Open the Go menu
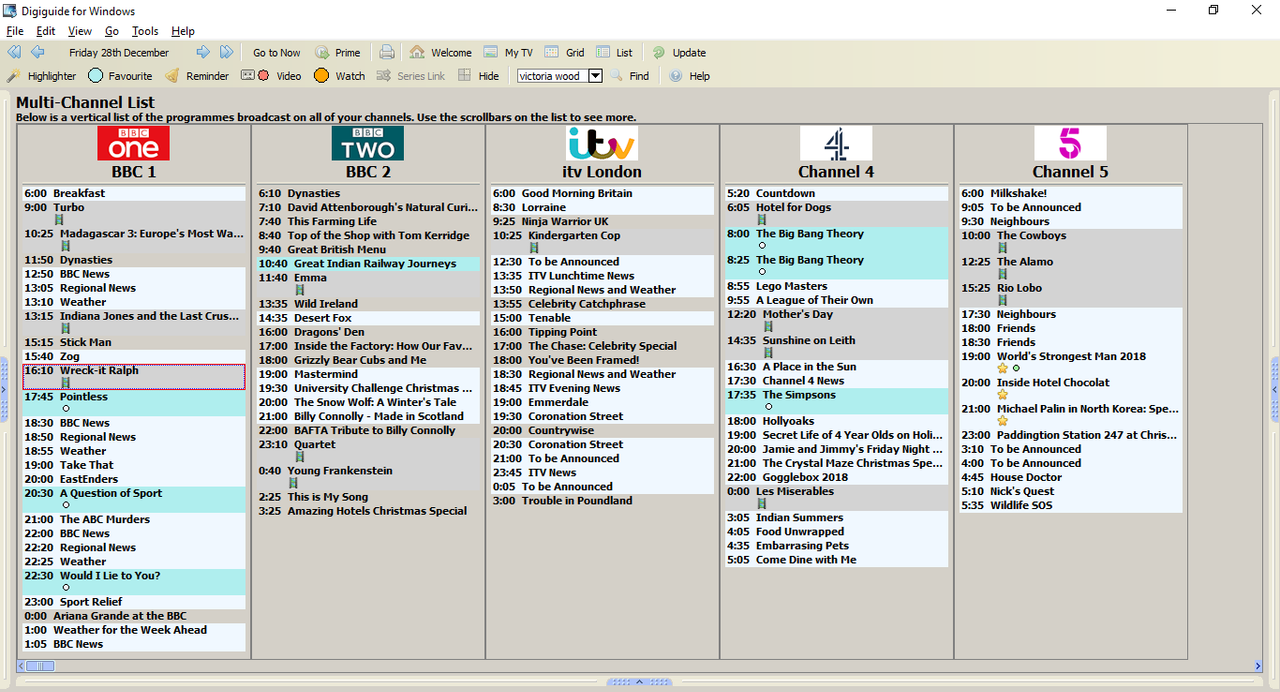The image size is (1280, 692). tap(112, 31)
